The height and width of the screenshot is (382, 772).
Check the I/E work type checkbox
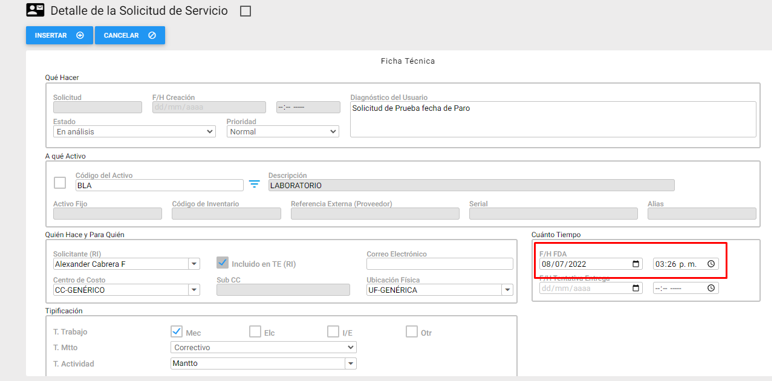(x=333, y=331)
